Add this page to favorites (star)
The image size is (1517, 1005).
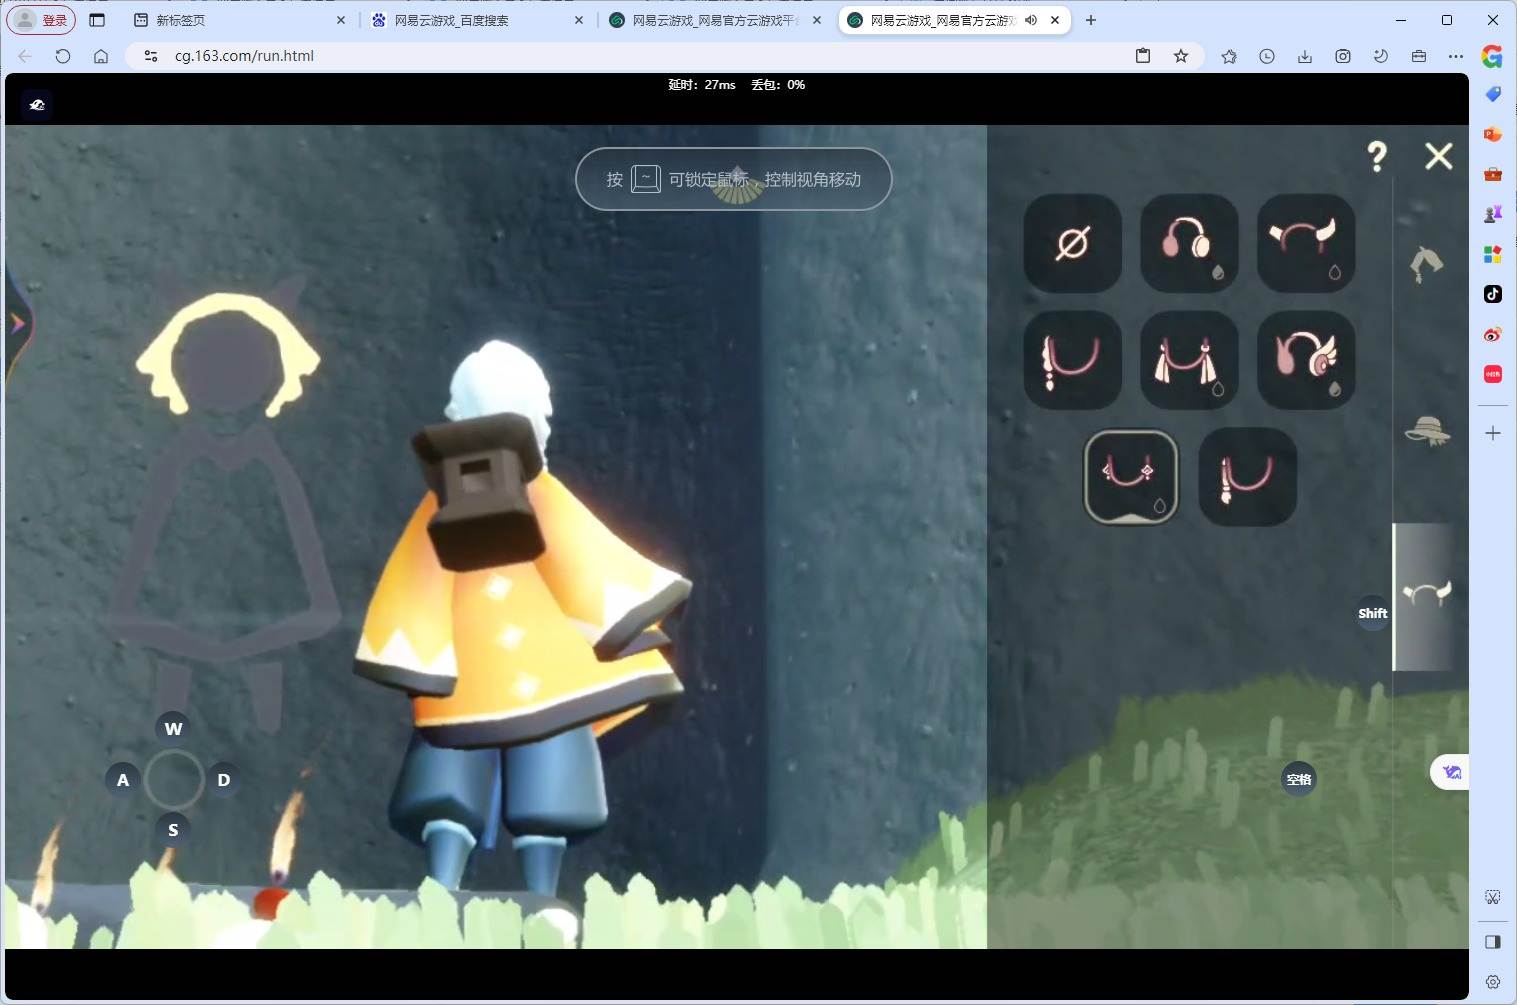pos(1181,56)
